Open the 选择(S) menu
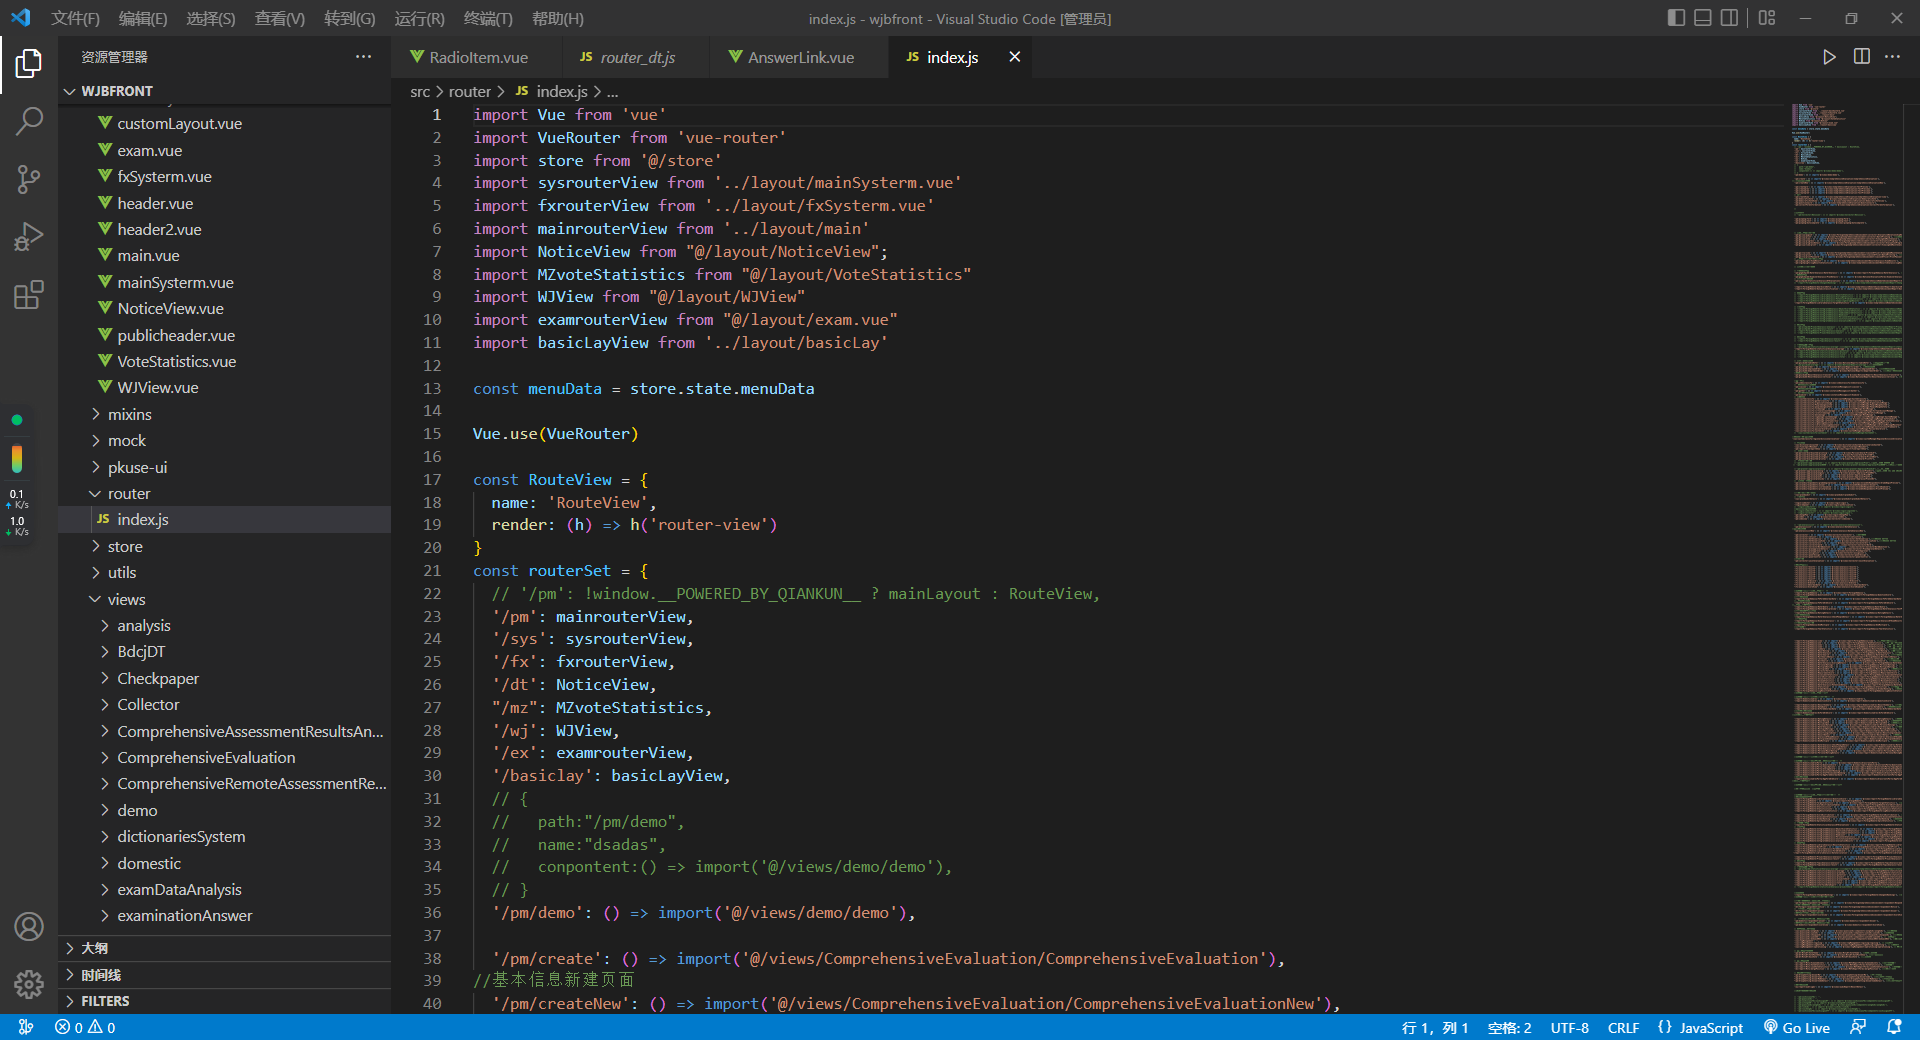The width and height of the screenshot is (1920, 1040). coord(211,19)
